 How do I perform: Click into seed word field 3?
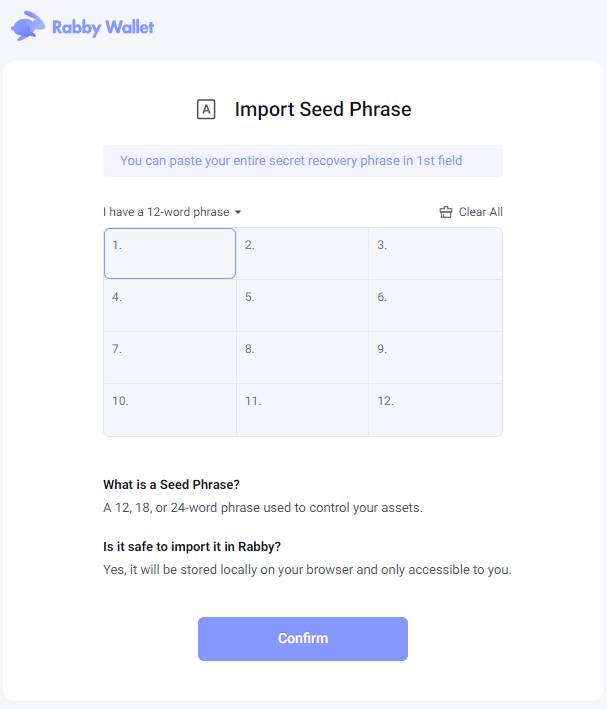435,254
